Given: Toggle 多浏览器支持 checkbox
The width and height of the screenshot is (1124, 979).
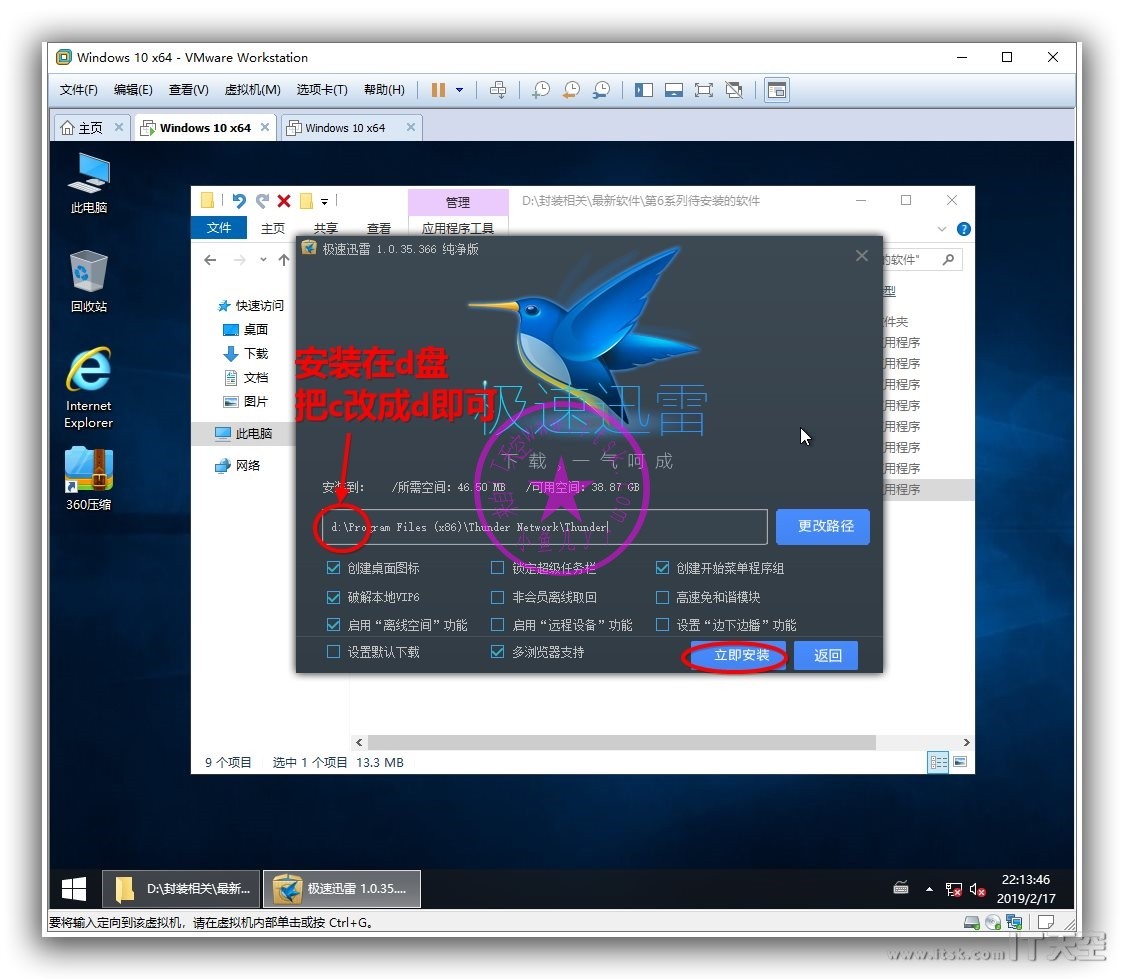Looking at the screenshot, I should pos(497,651).
